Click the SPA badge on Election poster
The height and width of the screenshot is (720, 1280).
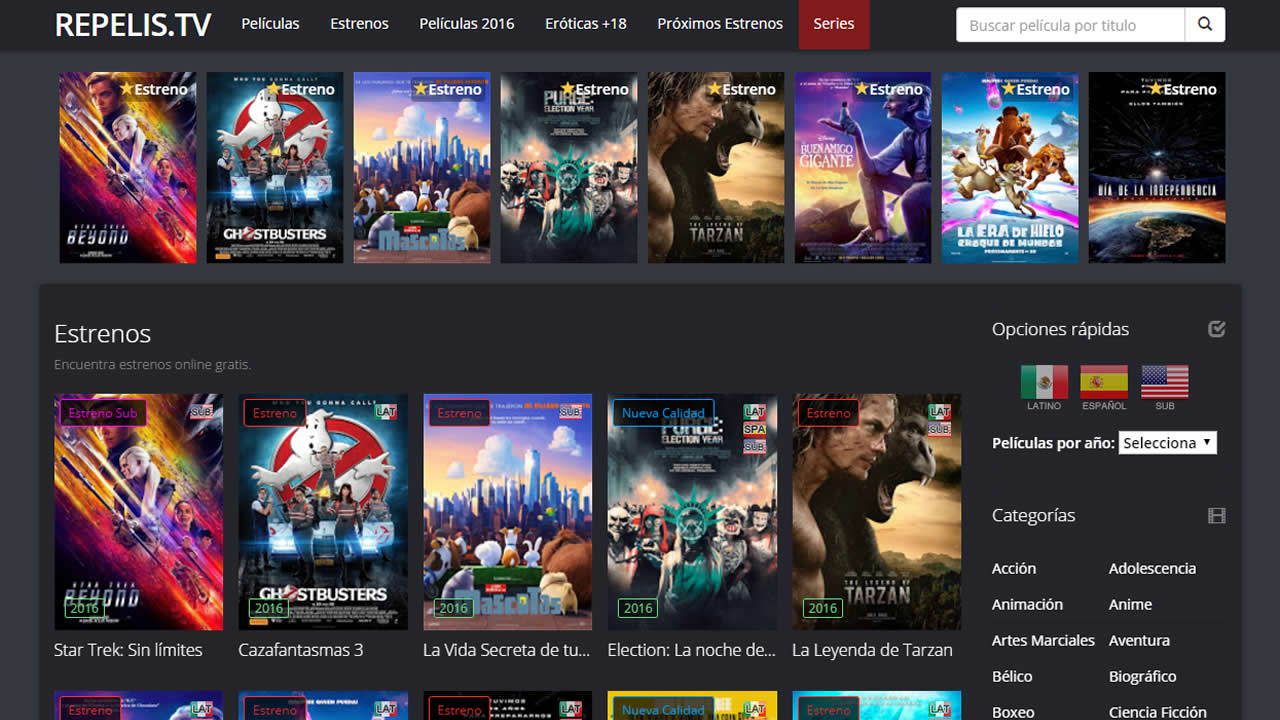pos(755,429)
